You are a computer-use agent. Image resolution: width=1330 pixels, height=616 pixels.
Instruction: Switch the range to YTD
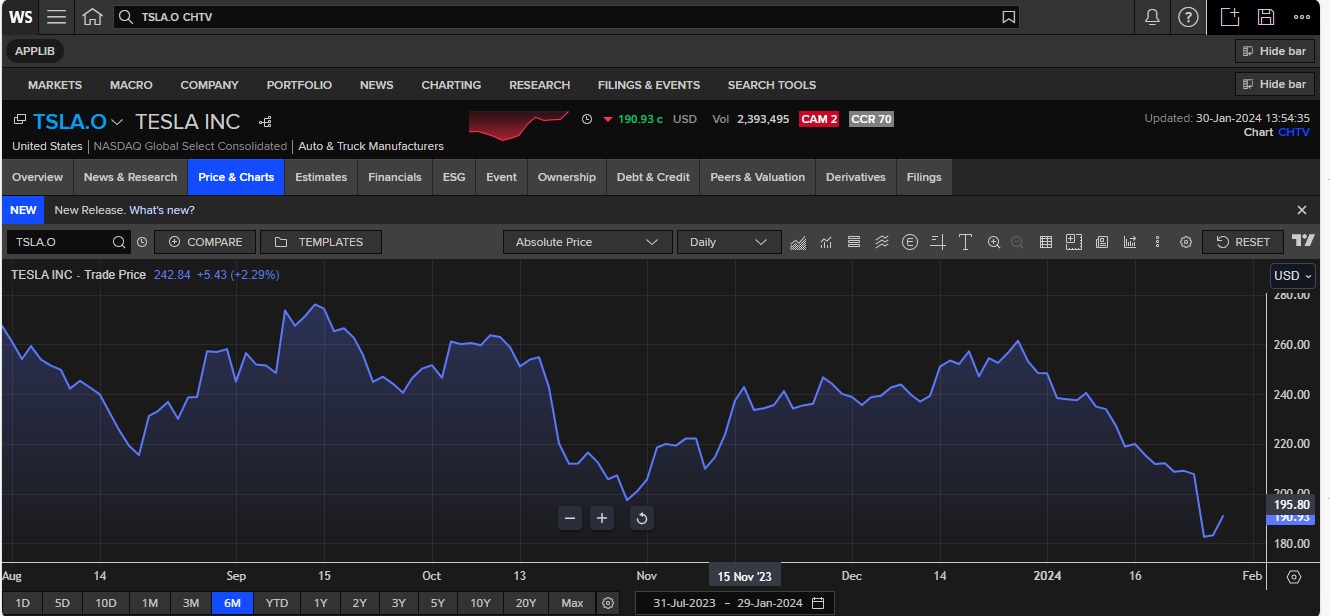coord(277,603)
